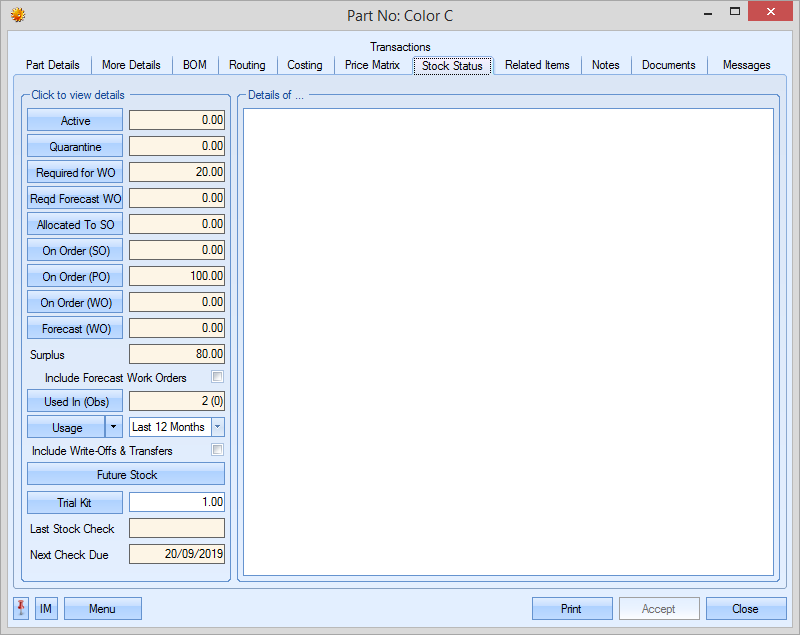Click the Trial Kit quantity field
Viewport: 800px width, 635px height.
177,502
